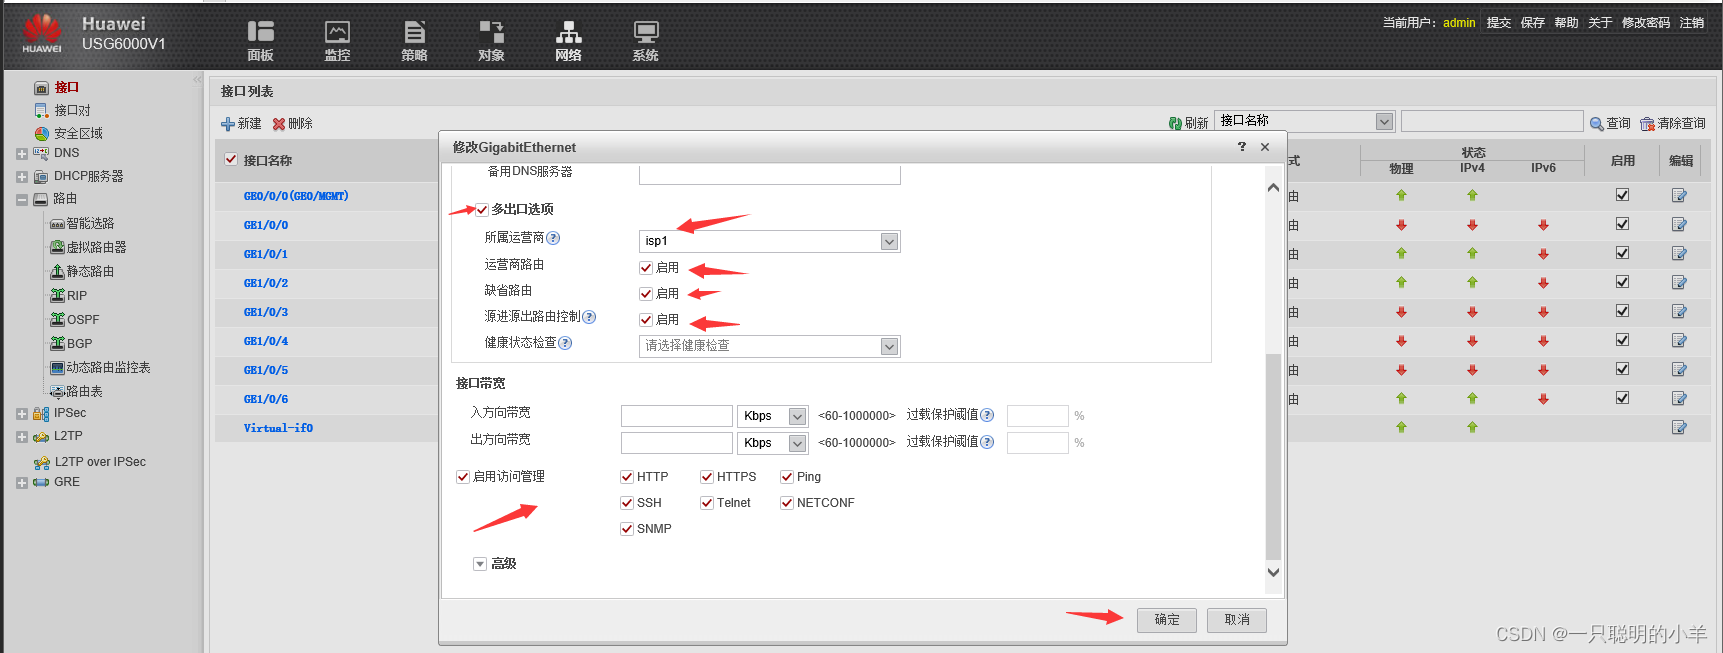Image resolution: width=1723 pixels, height=653 pixels.
Task: Toggle 缺省路由 启用 checkbox
Action: coord(646,294)
